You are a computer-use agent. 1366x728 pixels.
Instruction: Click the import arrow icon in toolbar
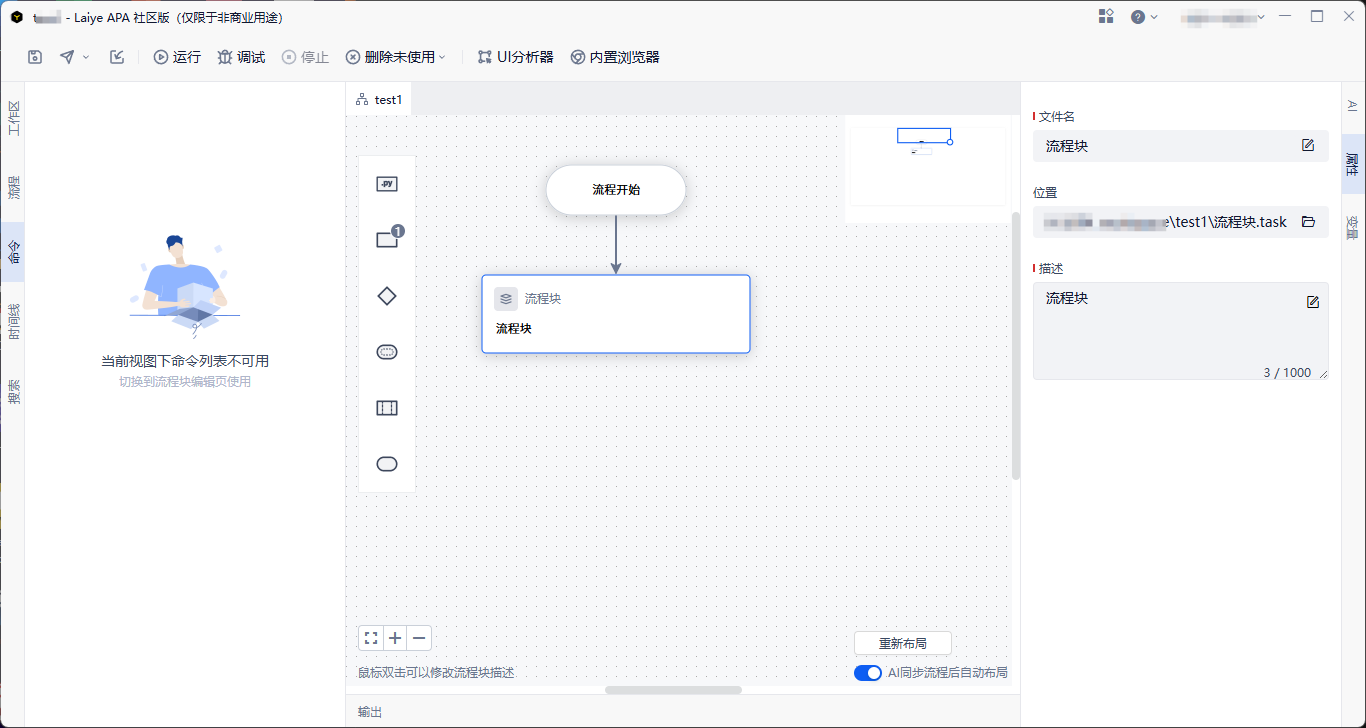tap(117, 57)
